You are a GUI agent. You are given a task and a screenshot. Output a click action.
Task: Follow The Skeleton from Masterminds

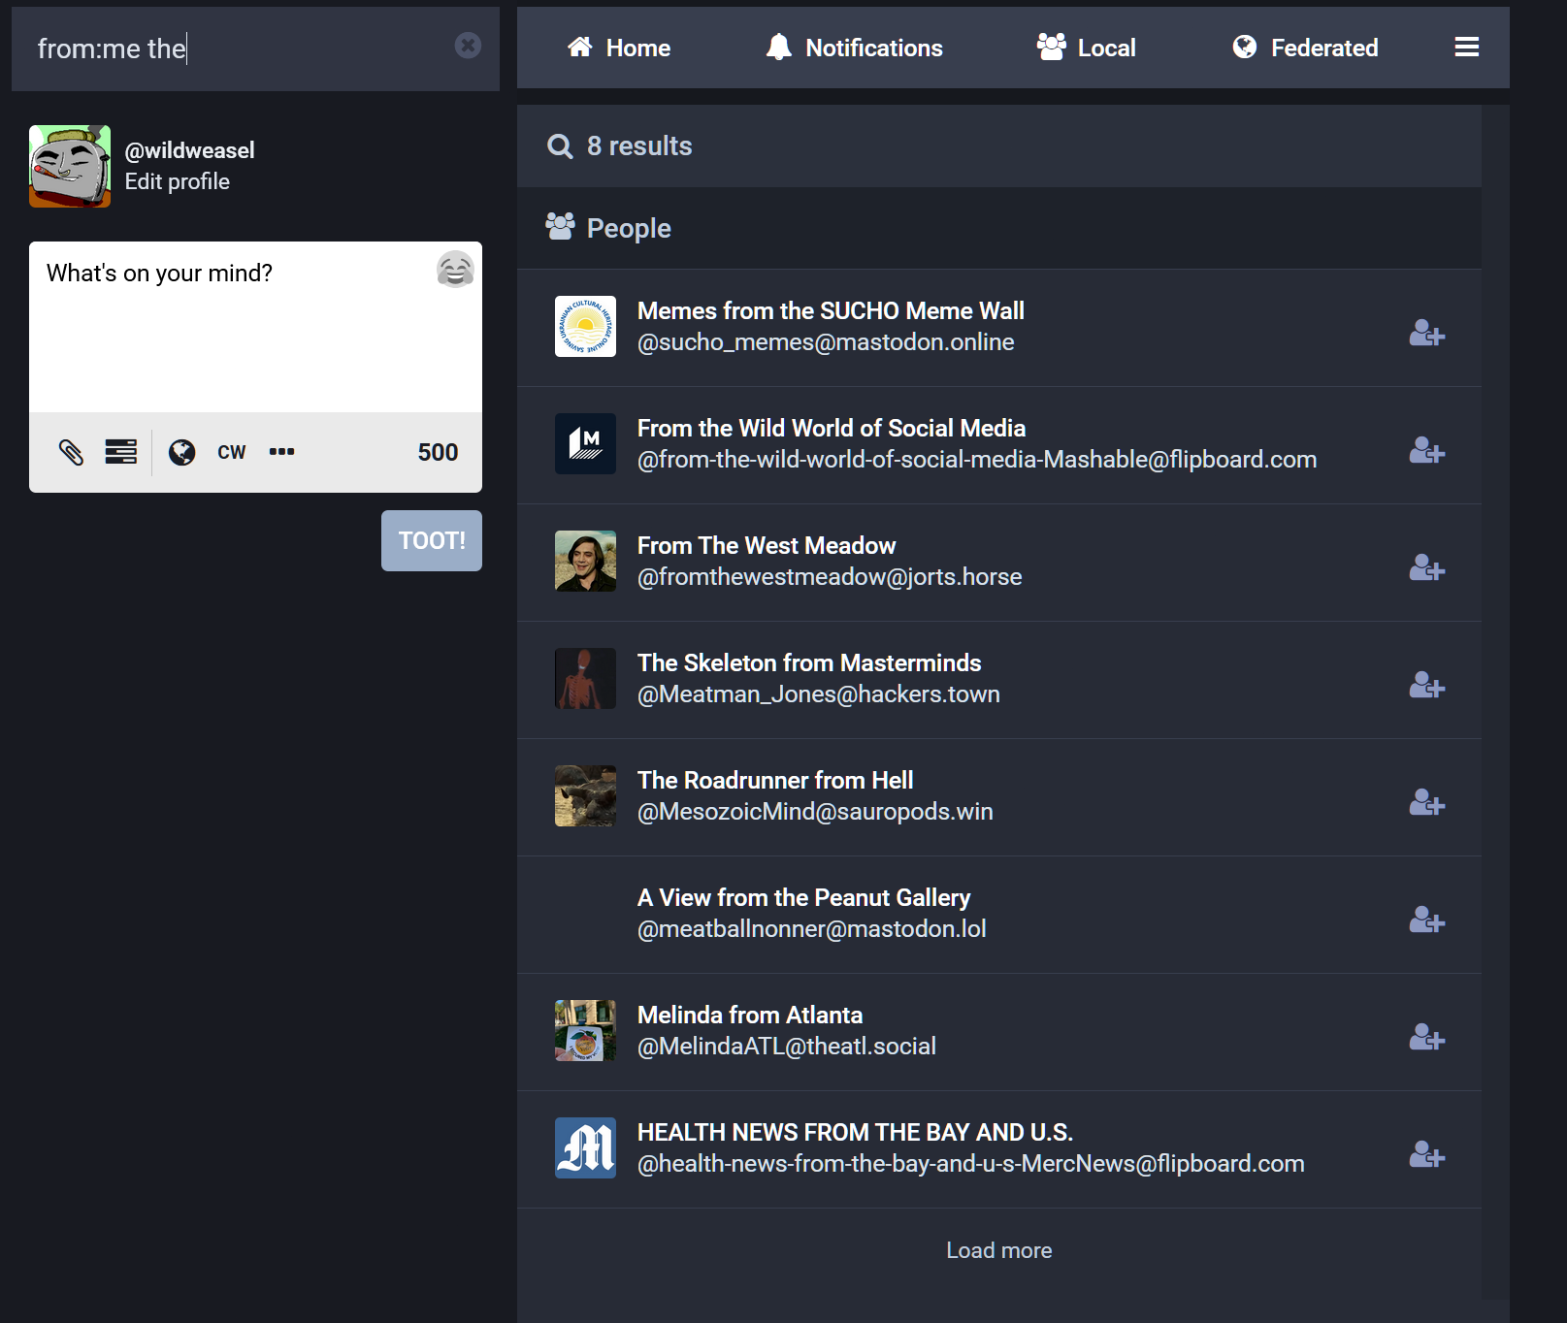tap(1426, 685)
